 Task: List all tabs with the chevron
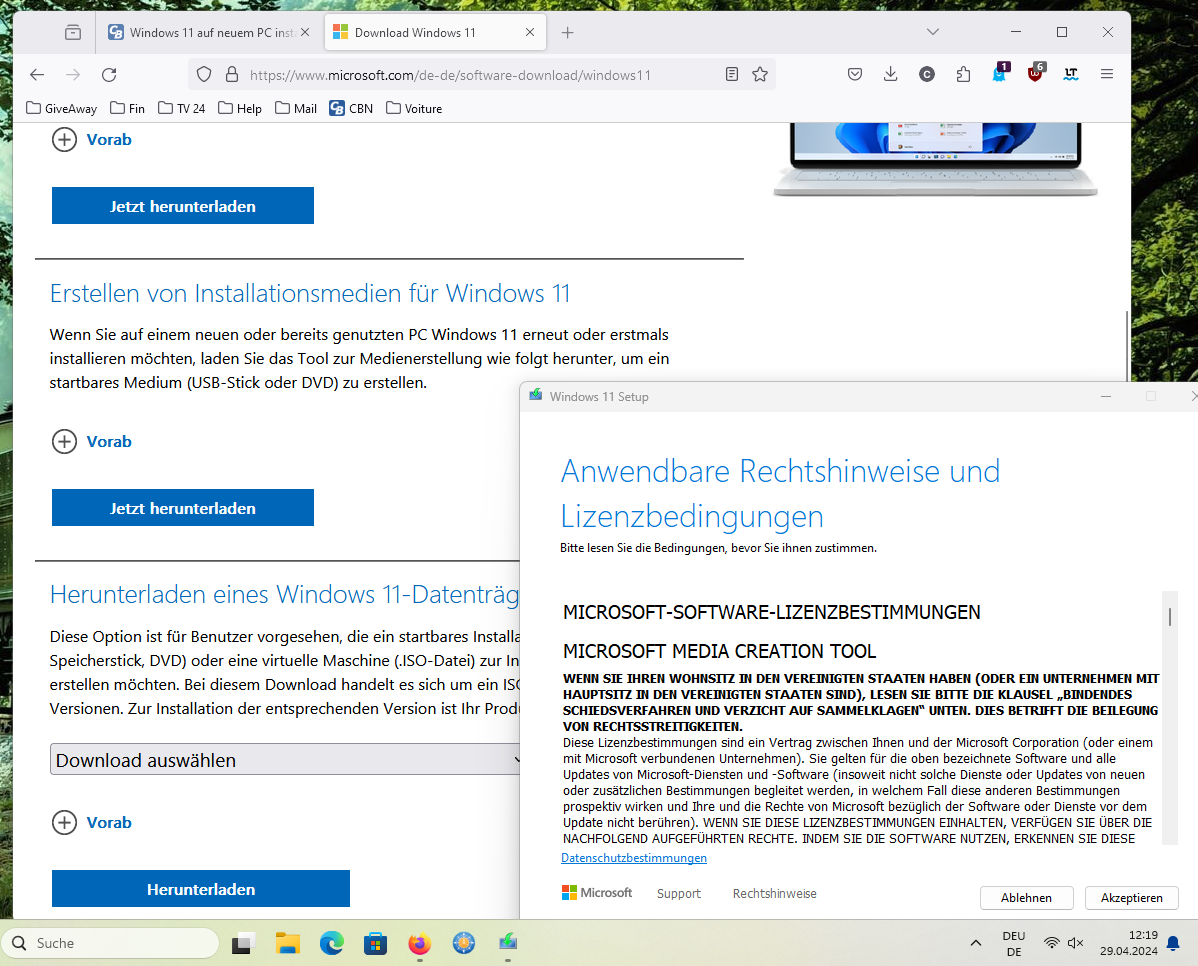pos(932,32)
